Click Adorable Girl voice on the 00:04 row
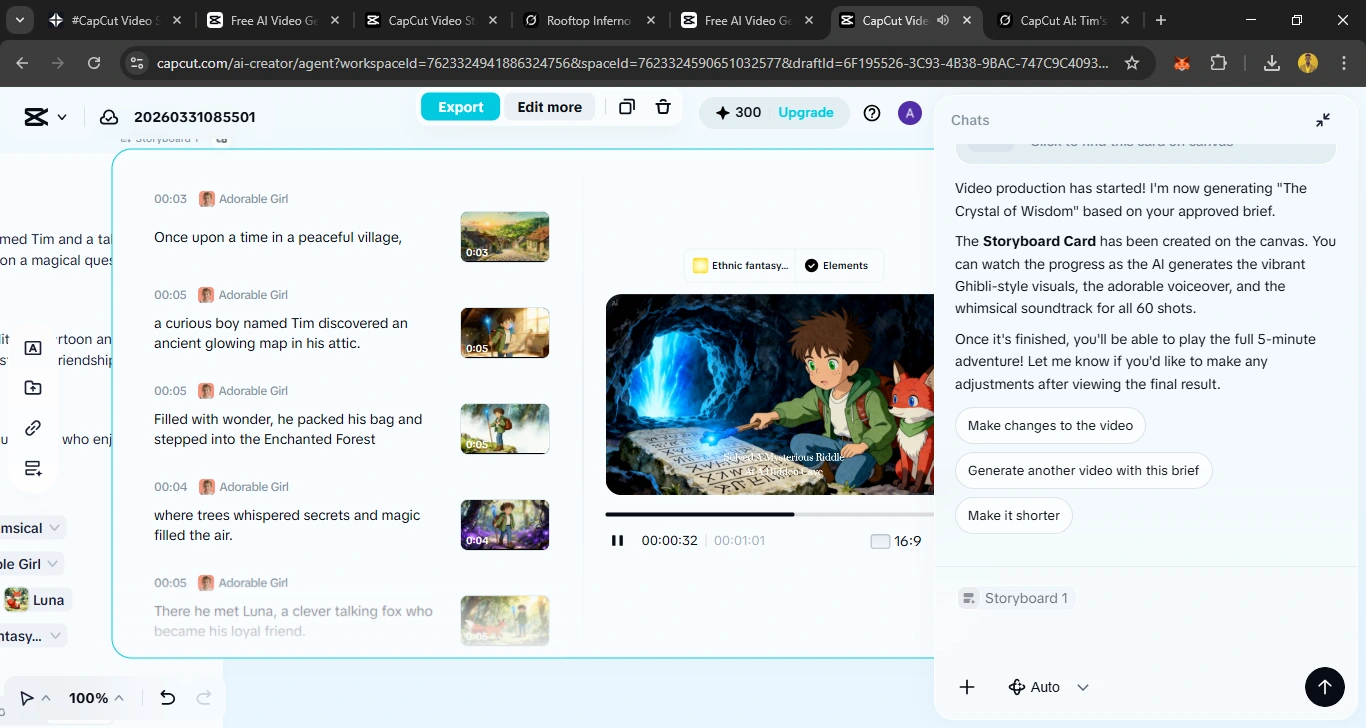 [243, 487]
